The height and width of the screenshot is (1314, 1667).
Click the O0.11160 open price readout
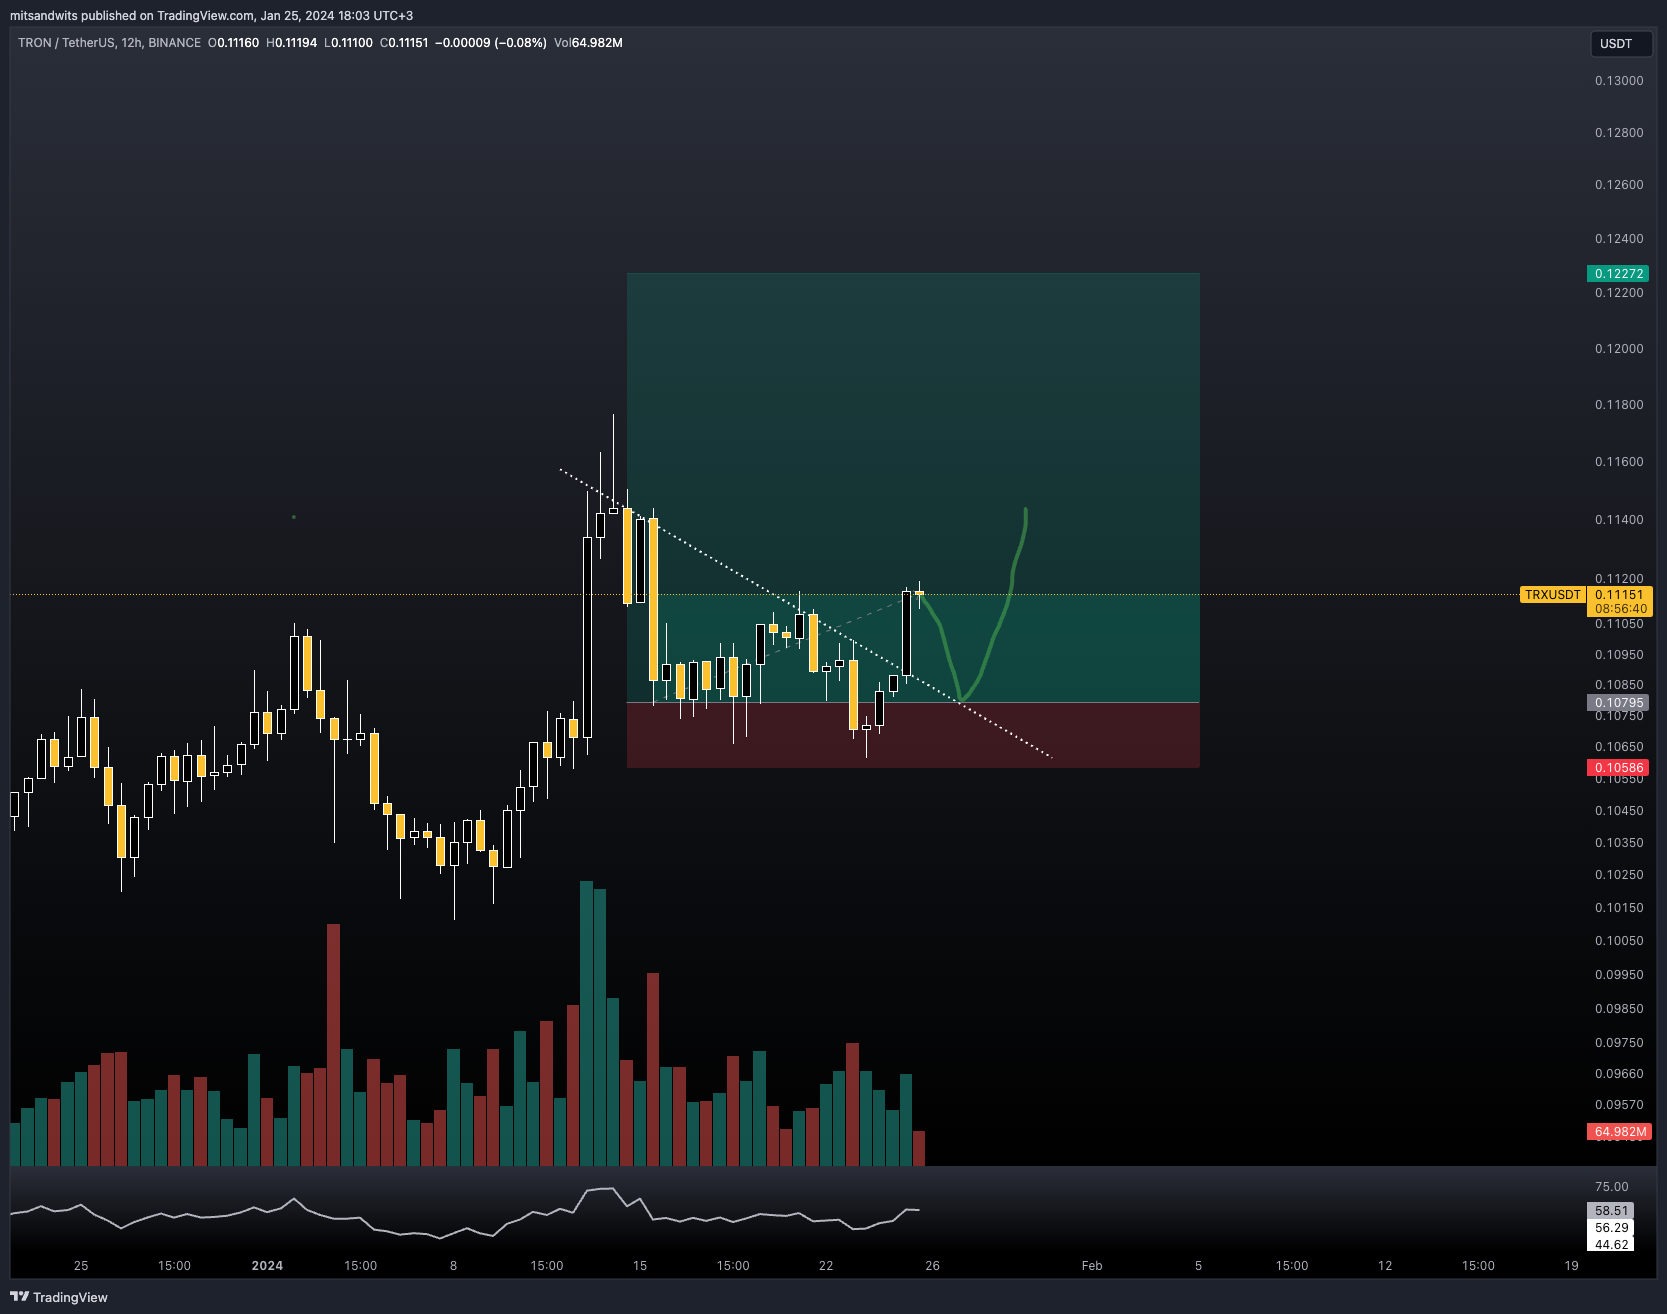click(233, 43)
